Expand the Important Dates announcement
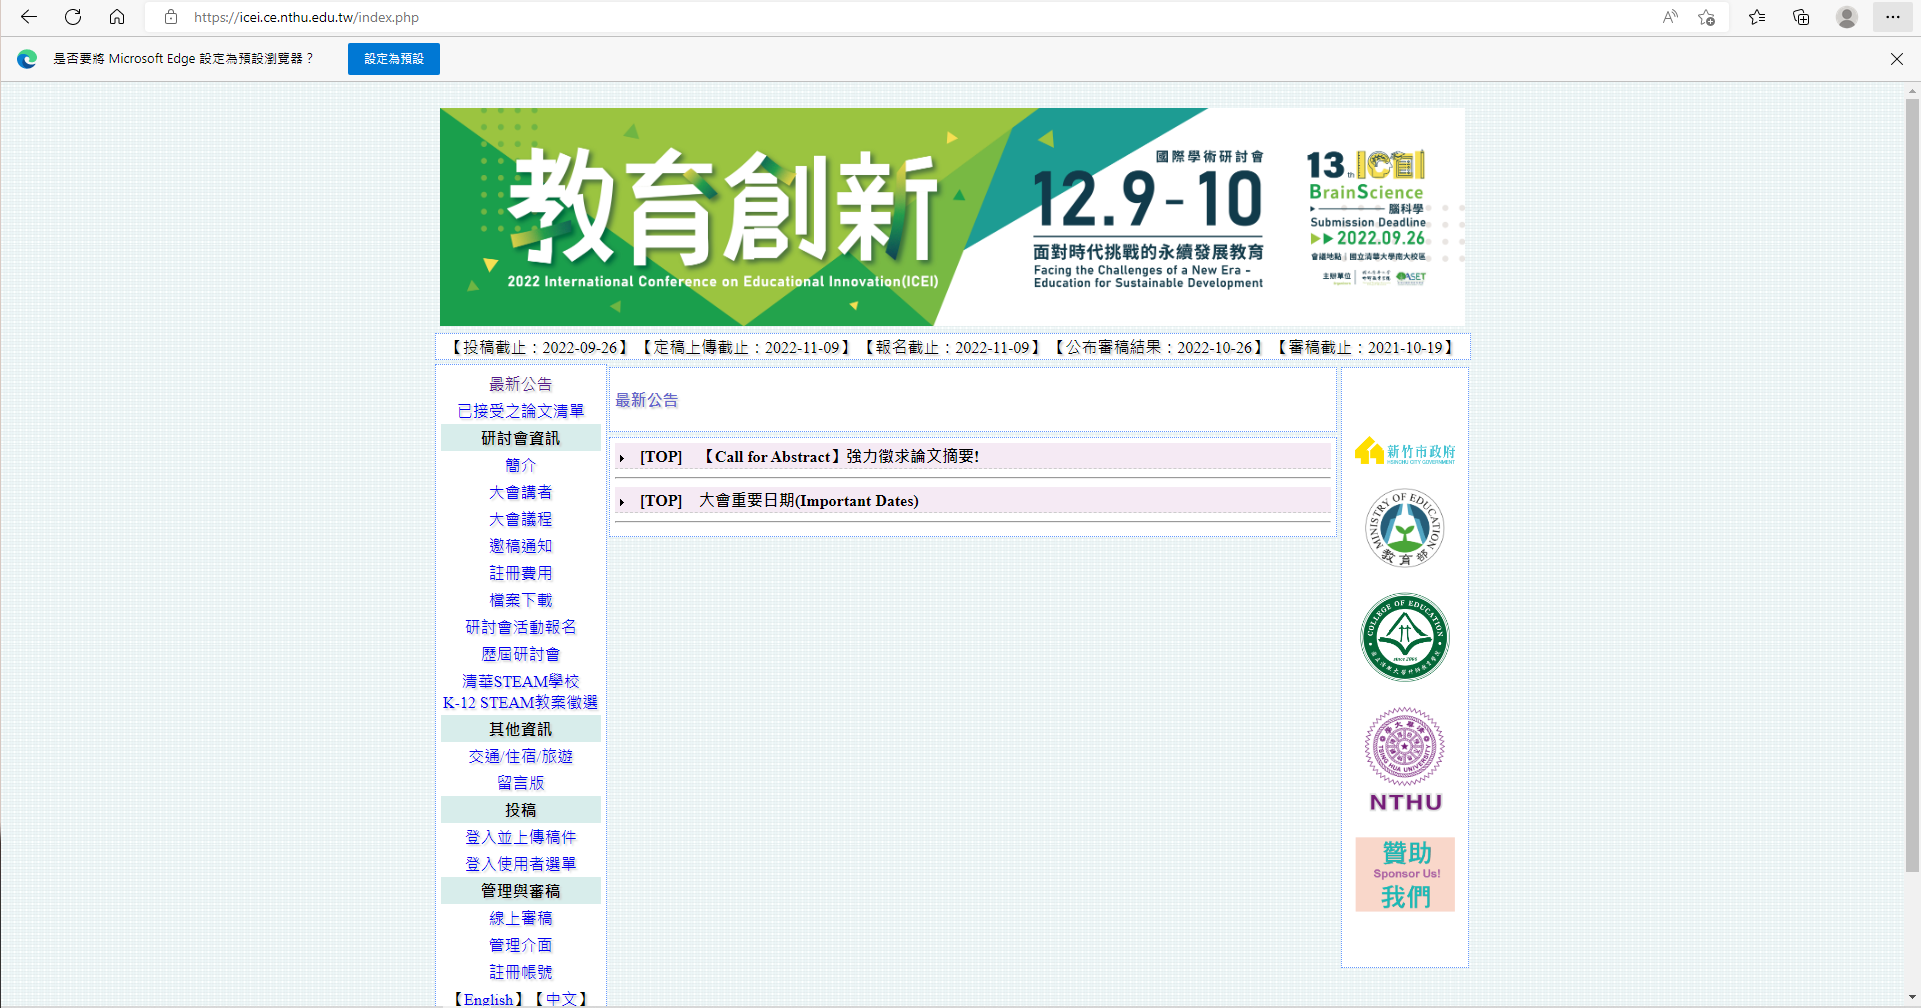The image size is (1921, 1008). click(x=621, y=502)
